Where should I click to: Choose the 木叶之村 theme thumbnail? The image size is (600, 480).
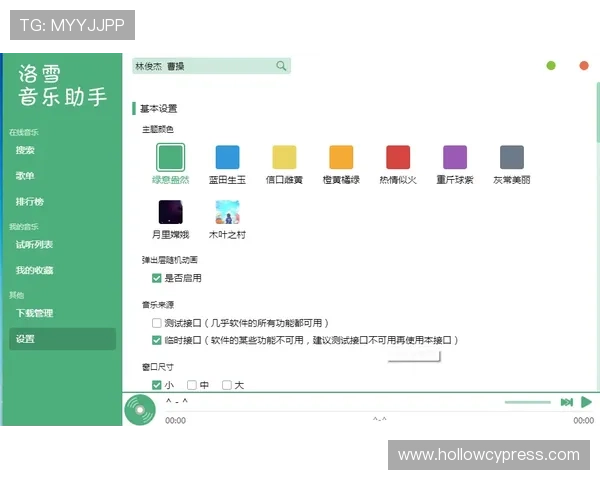pyautogui.click(x=227, y=212)
